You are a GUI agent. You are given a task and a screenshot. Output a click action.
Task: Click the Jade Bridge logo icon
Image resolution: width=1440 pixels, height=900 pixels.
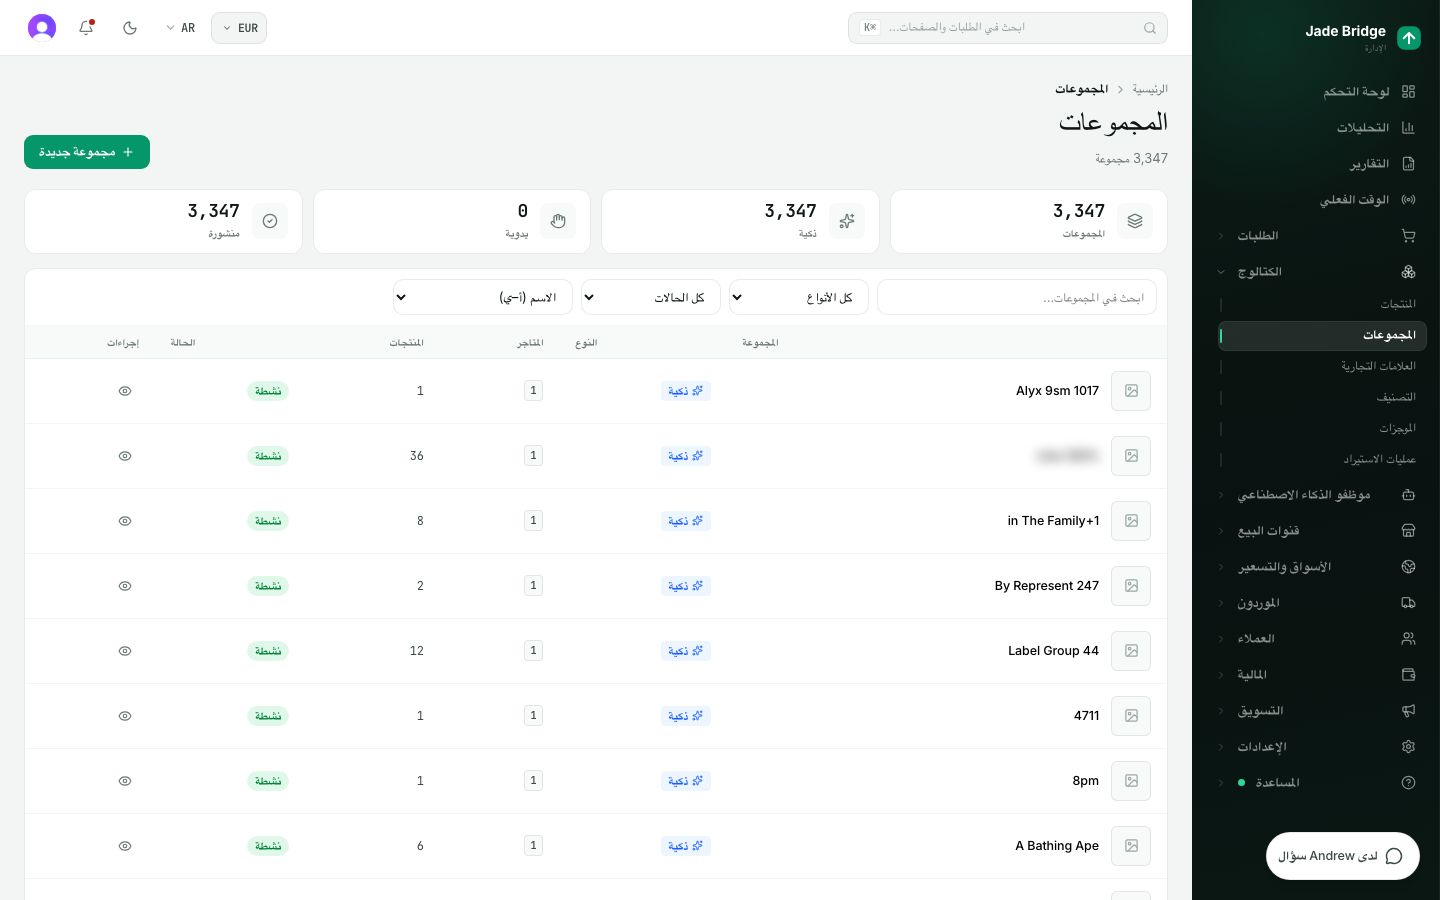[1409, 38]
